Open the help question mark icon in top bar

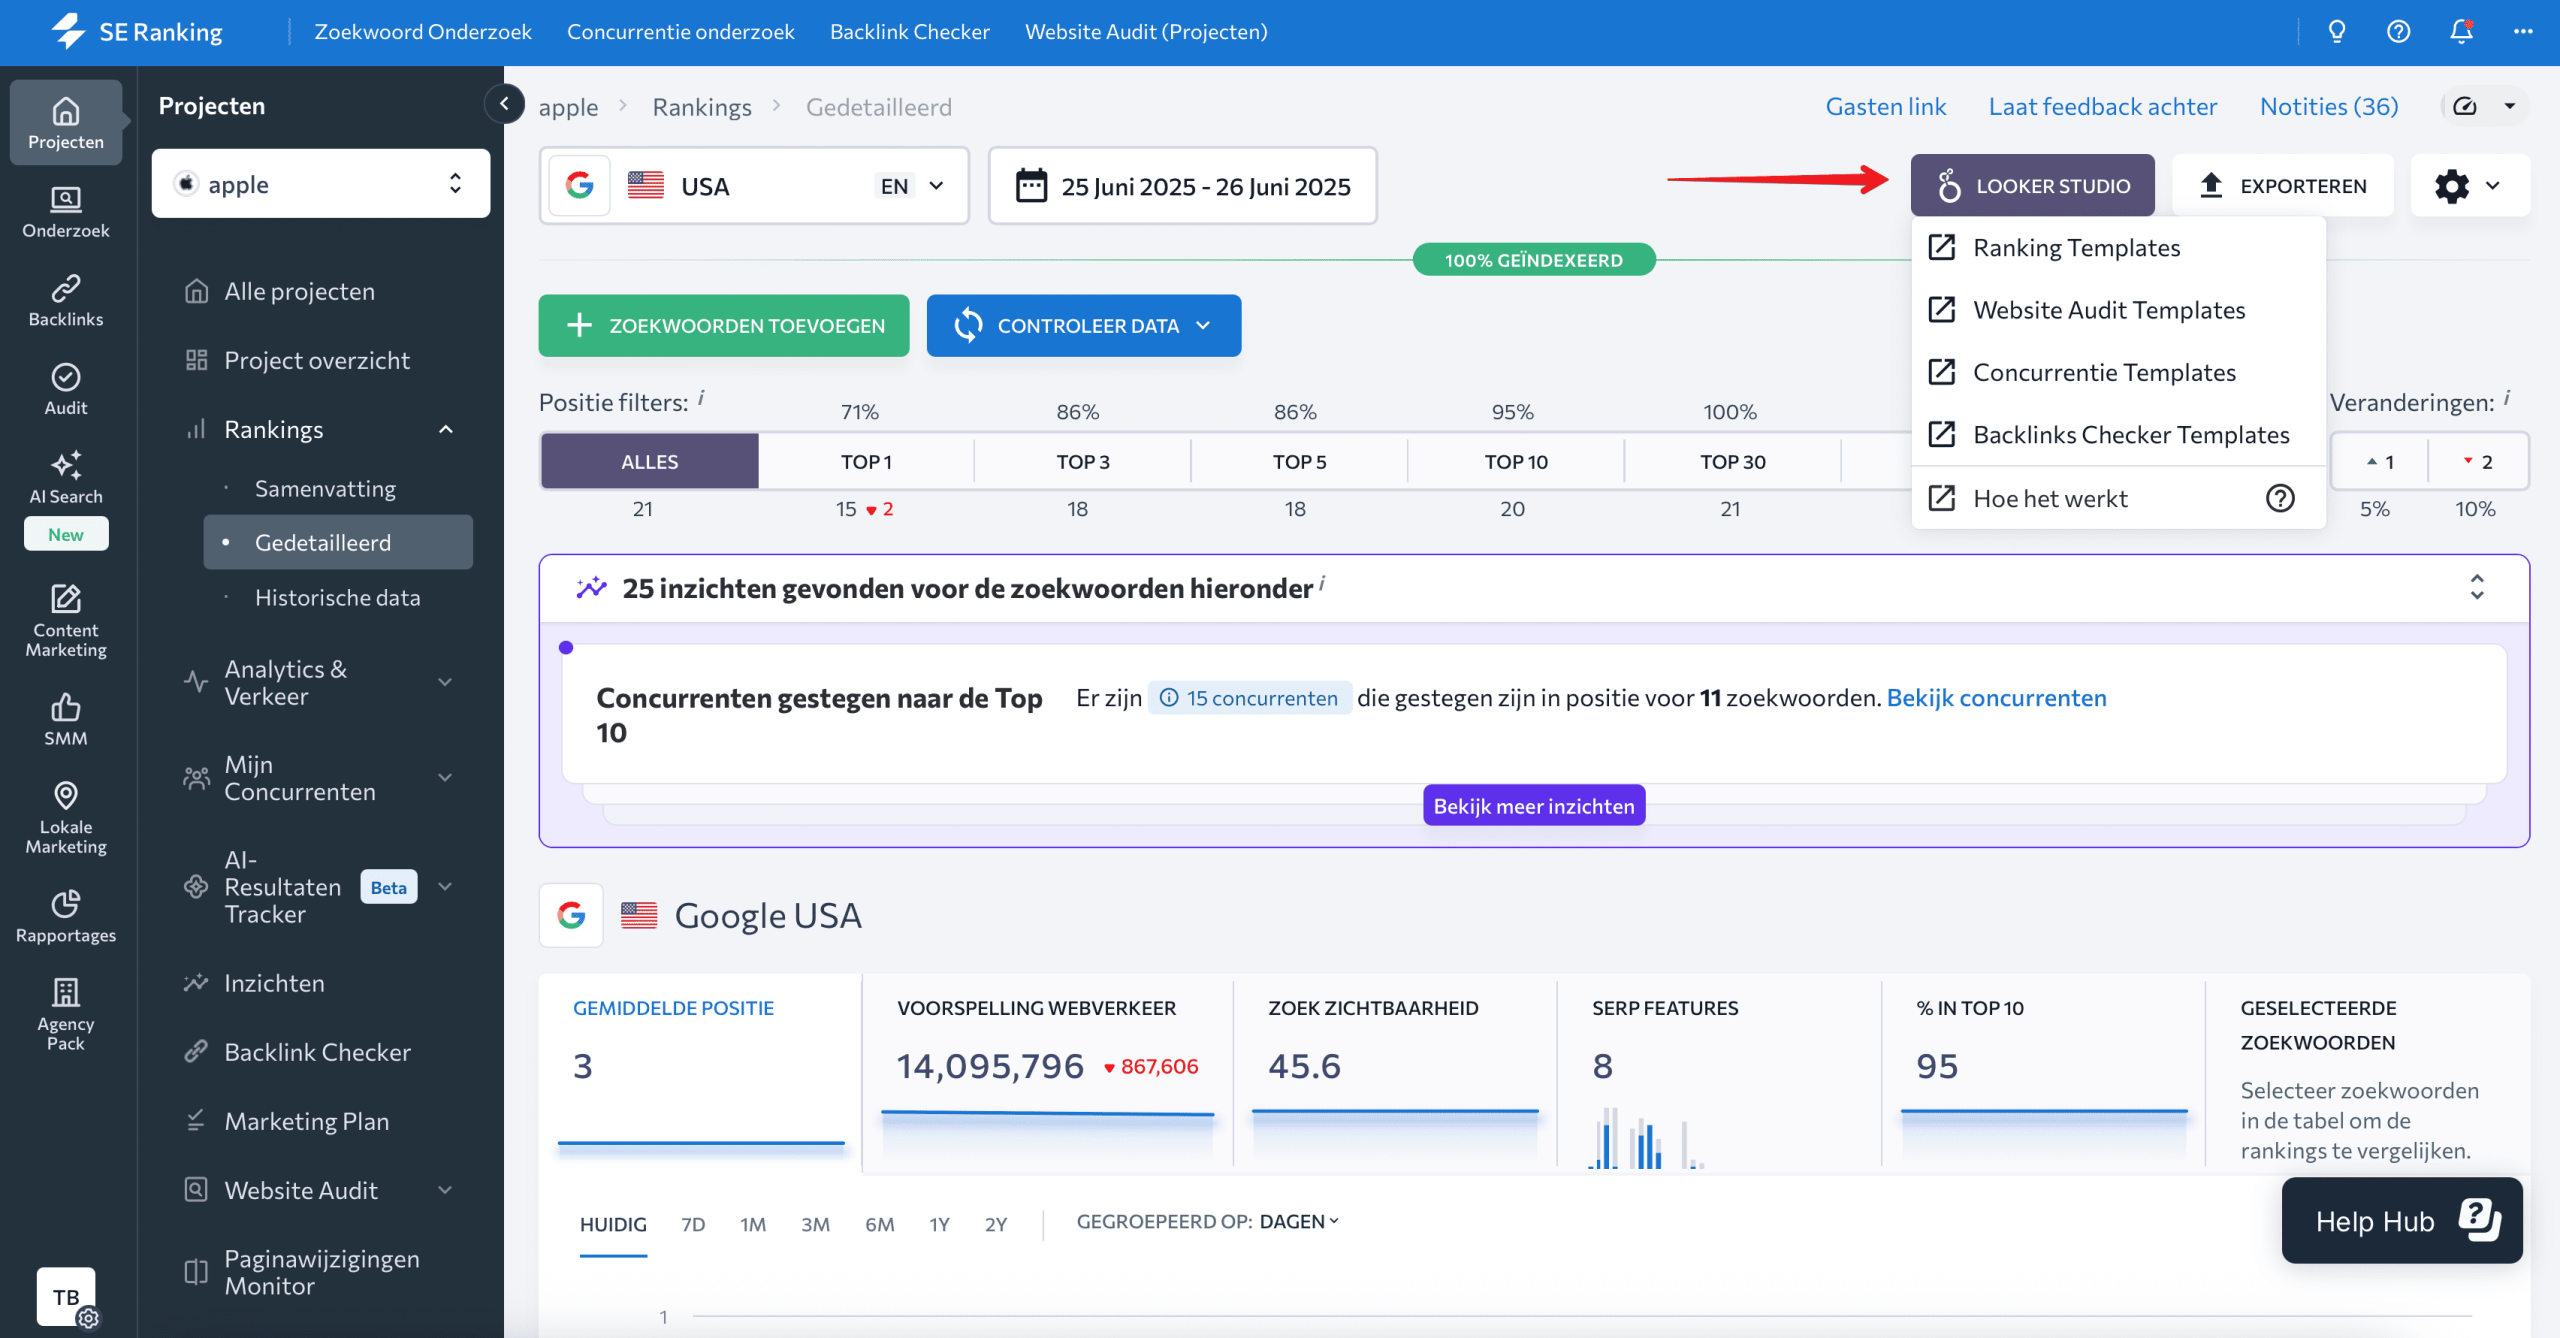[x=2398, y=32]
